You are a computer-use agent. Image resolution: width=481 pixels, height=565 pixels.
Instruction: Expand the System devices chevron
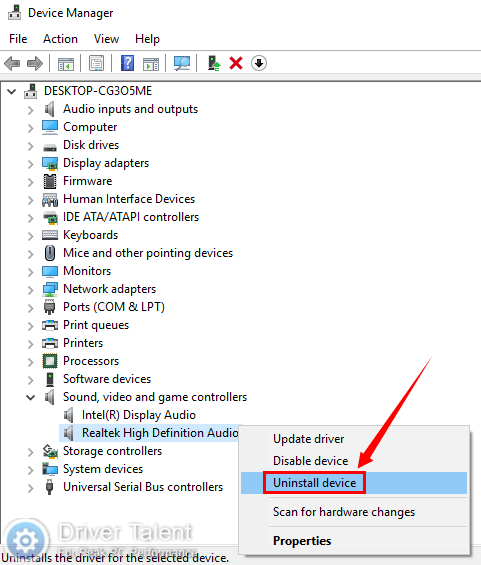coord(31,470)
